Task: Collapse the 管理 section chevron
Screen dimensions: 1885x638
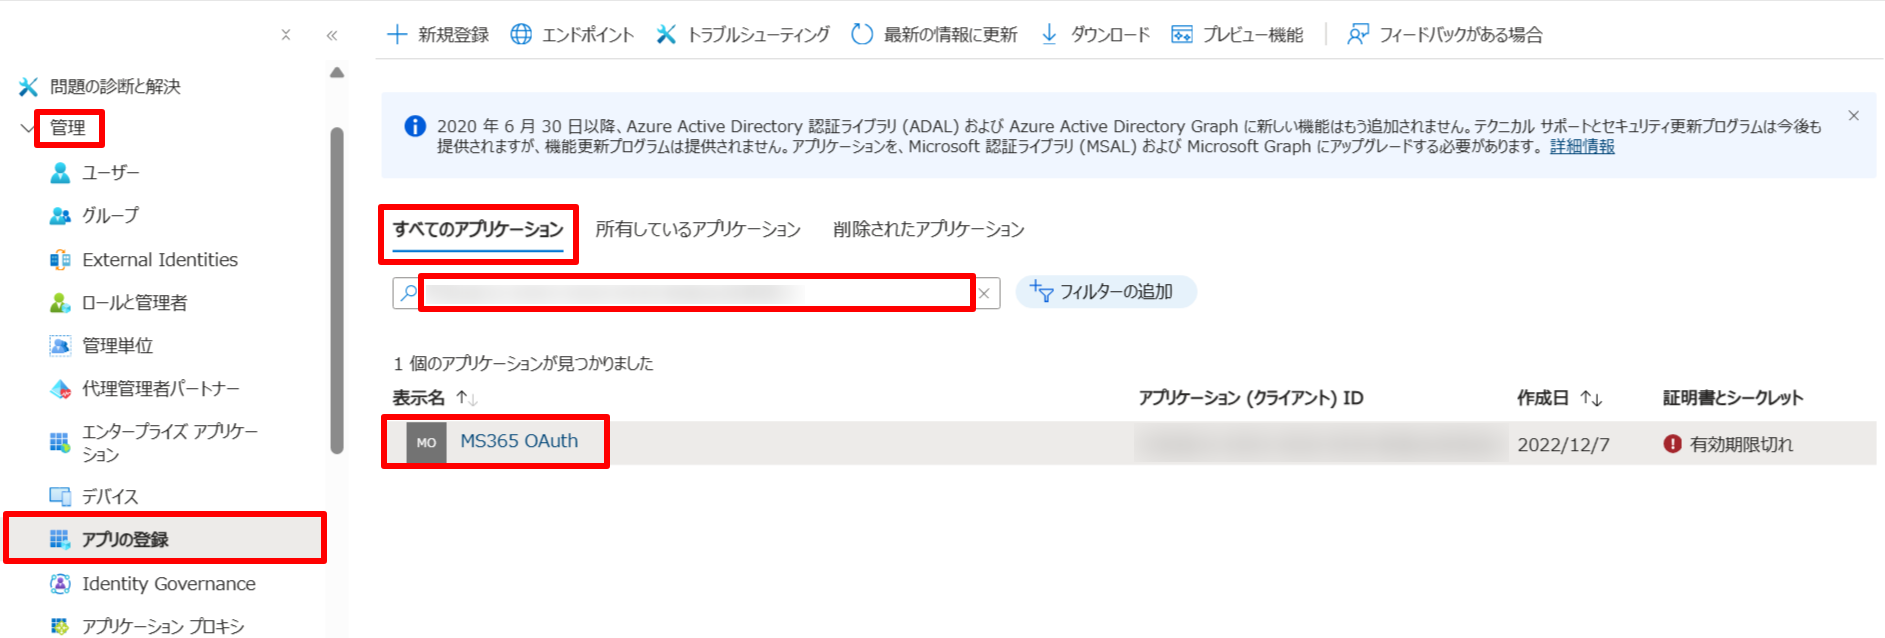Action: (27, 128)
